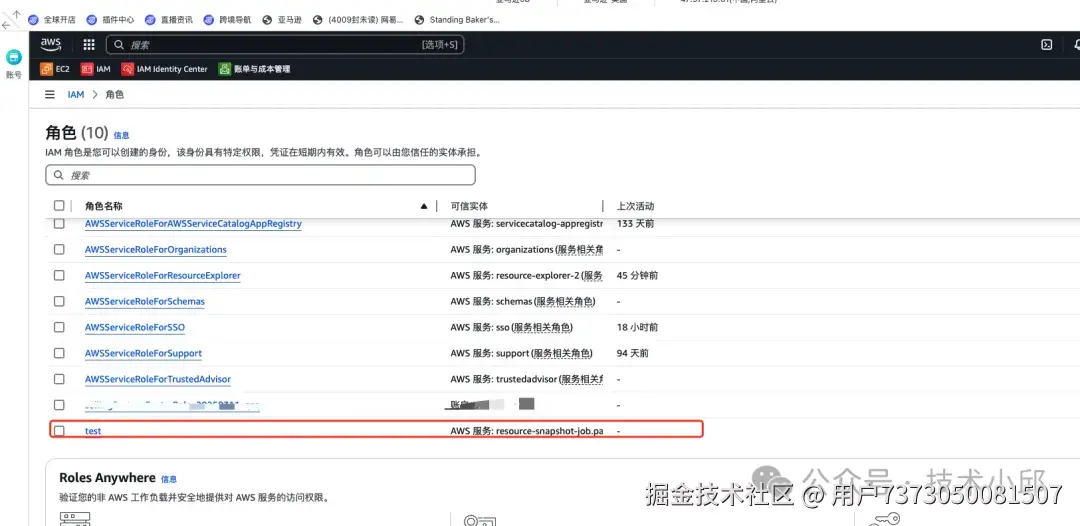
Task: Check the test role checkbox
Action: [59, 430]
